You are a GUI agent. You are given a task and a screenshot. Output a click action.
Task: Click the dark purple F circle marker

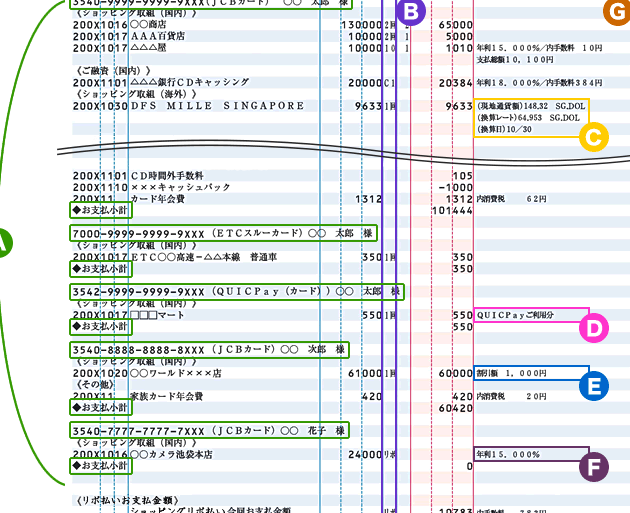pos(594,466)
